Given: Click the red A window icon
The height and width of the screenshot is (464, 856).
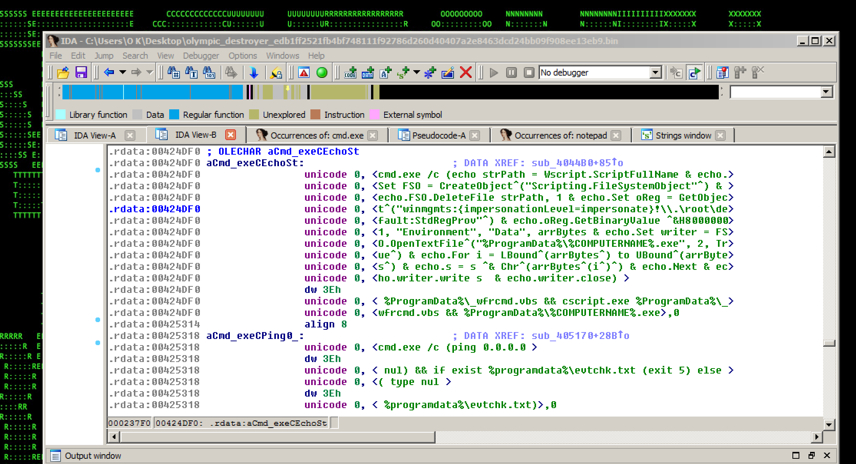Looking at the screenshot, I should pyautogui.click(x=304, y=73).
